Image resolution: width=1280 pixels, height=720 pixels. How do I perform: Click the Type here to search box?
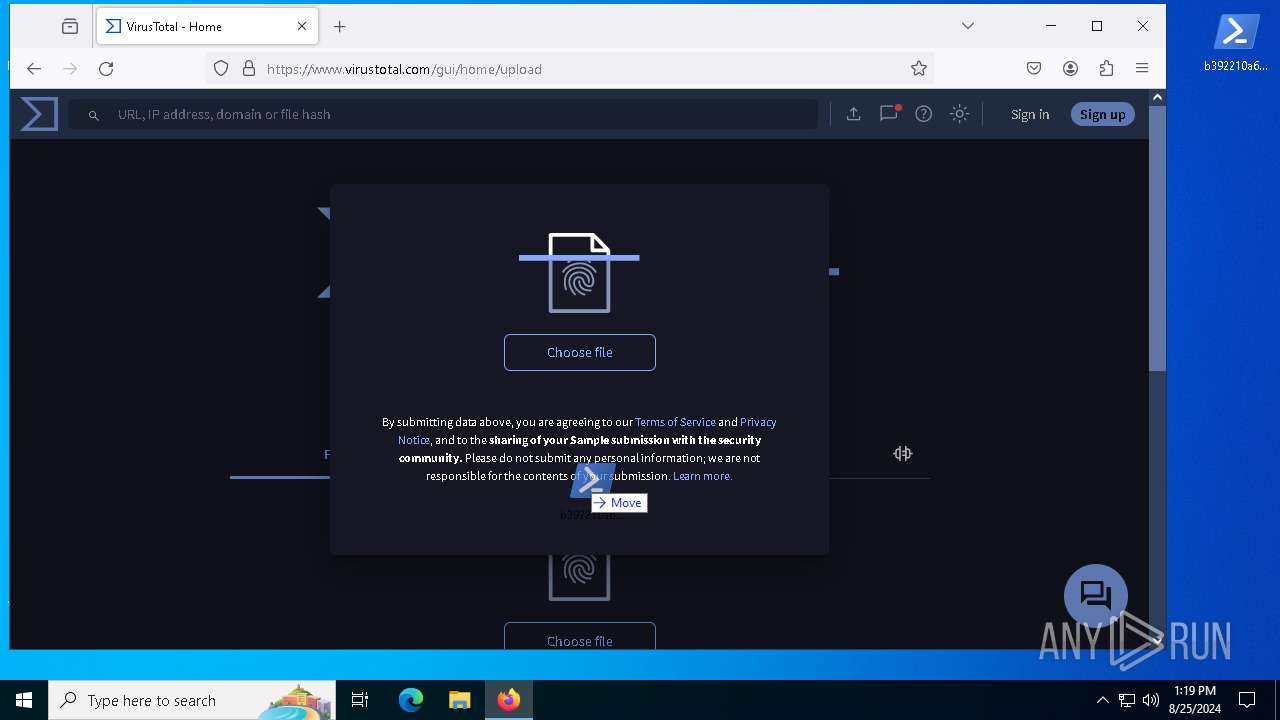coord(192,700)
